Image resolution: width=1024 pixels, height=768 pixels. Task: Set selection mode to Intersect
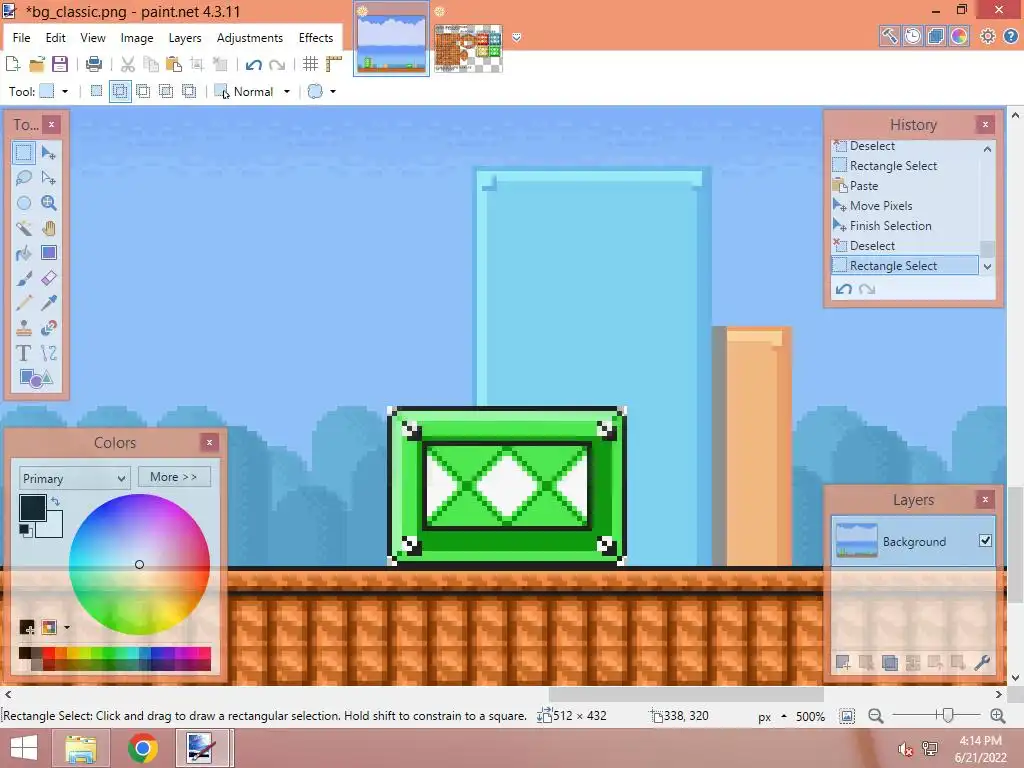166,91
